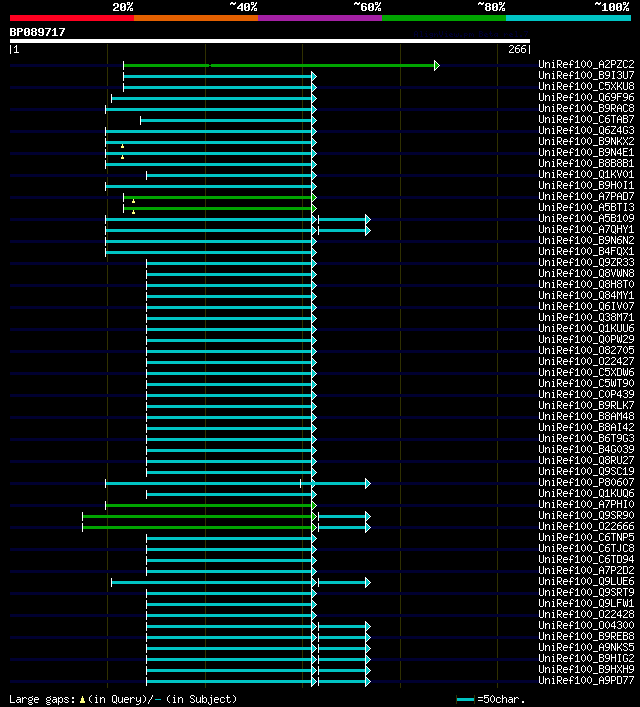The image size is (640, 707).
Task: Select the UniRef100_B4FQX1 subject label
Action: click(x=586, y=251)
